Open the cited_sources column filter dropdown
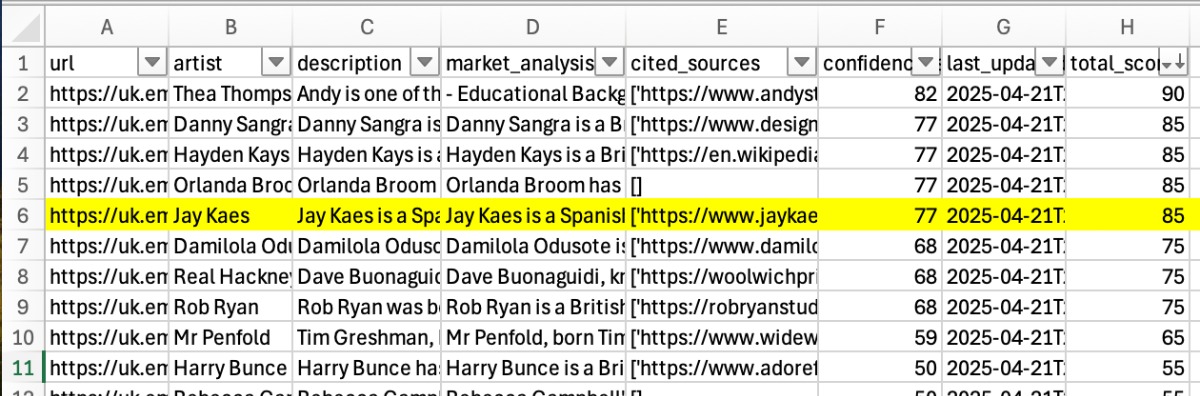1200x396 pixels. [801, 63]
